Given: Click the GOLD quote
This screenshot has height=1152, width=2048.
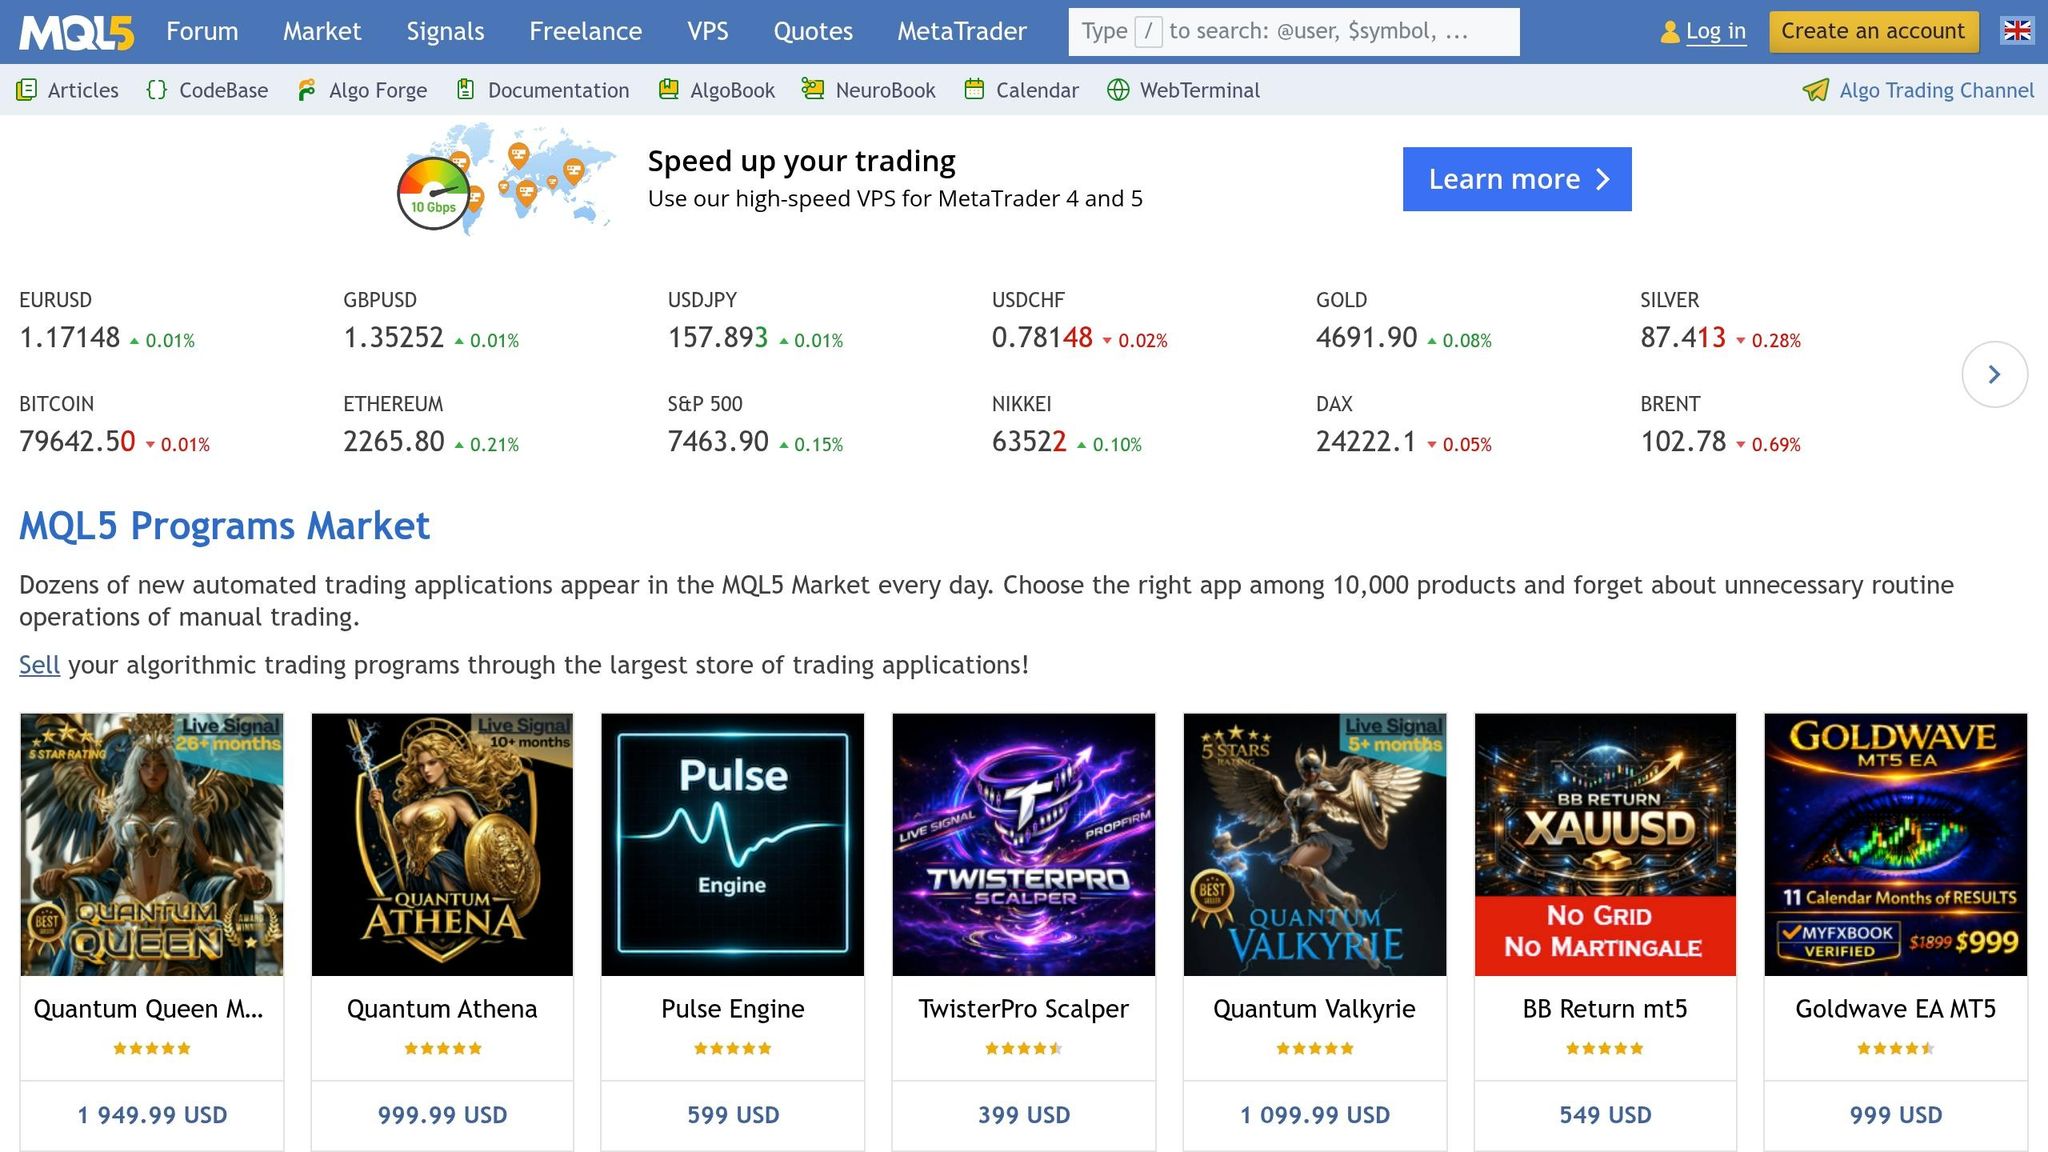Looking at the screenshot, I should tap(1404, 322).
